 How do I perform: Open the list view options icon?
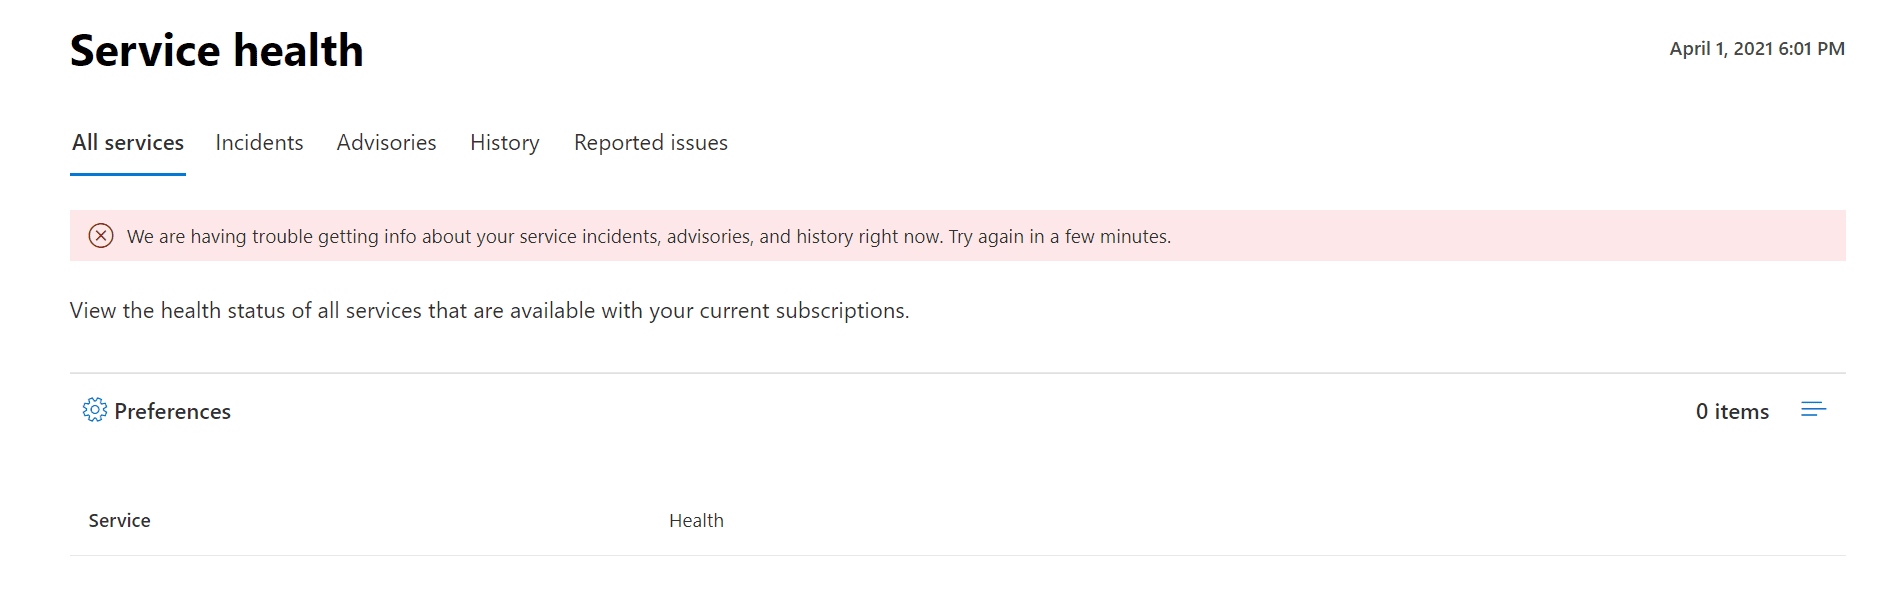(1814, 410)
